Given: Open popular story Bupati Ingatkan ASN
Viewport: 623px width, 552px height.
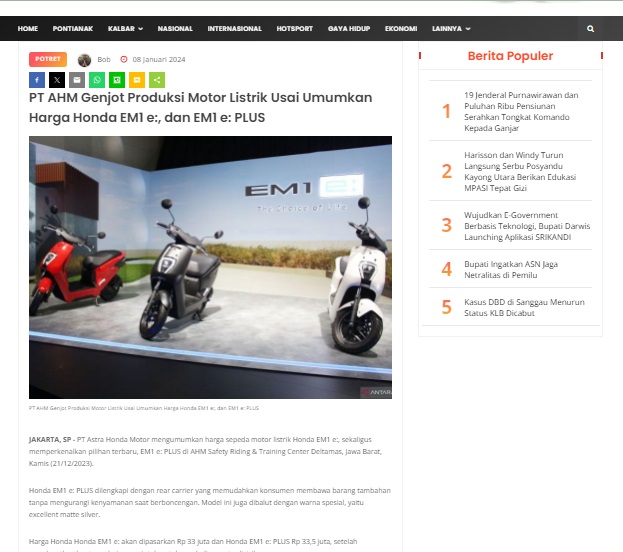Looking at the screenshot, I should tap(511, 269).
